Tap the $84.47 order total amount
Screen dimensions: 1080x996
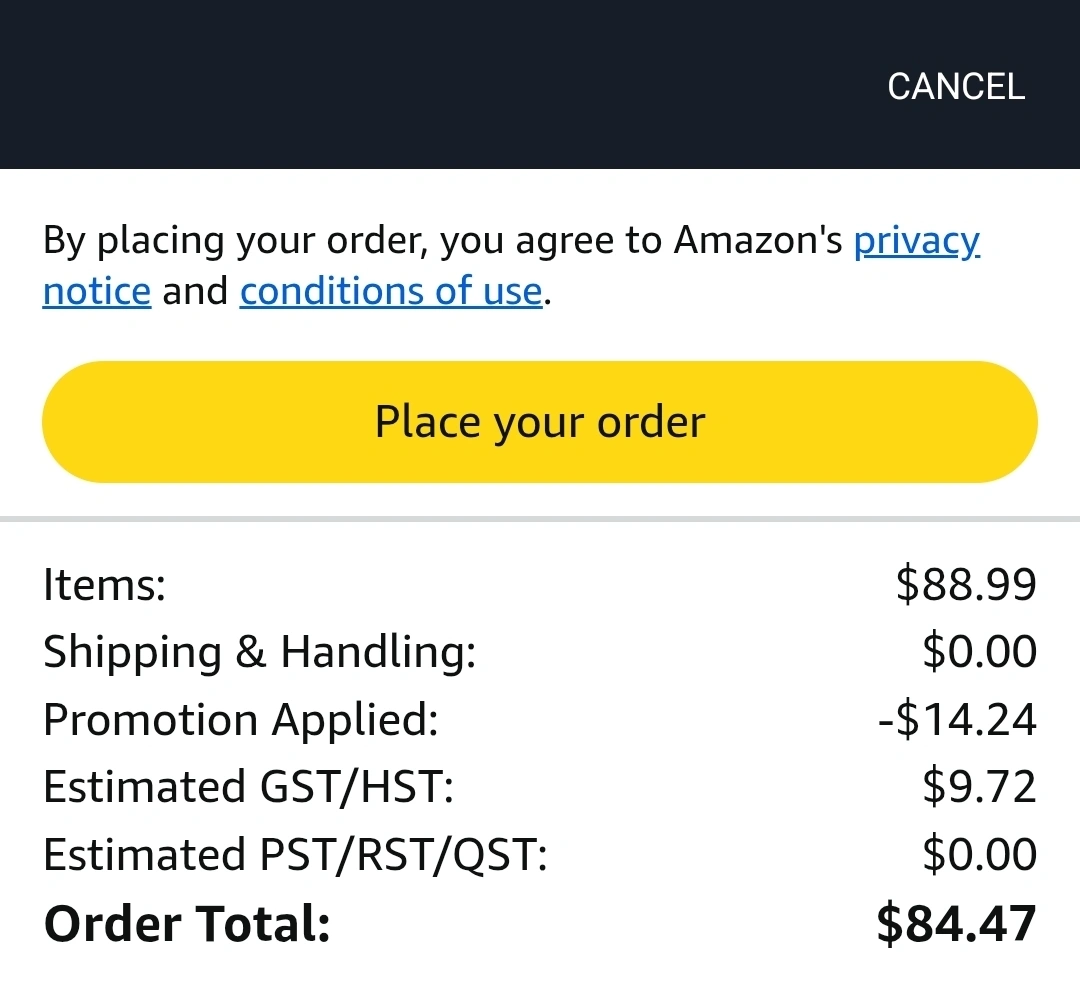pos(956,924)
